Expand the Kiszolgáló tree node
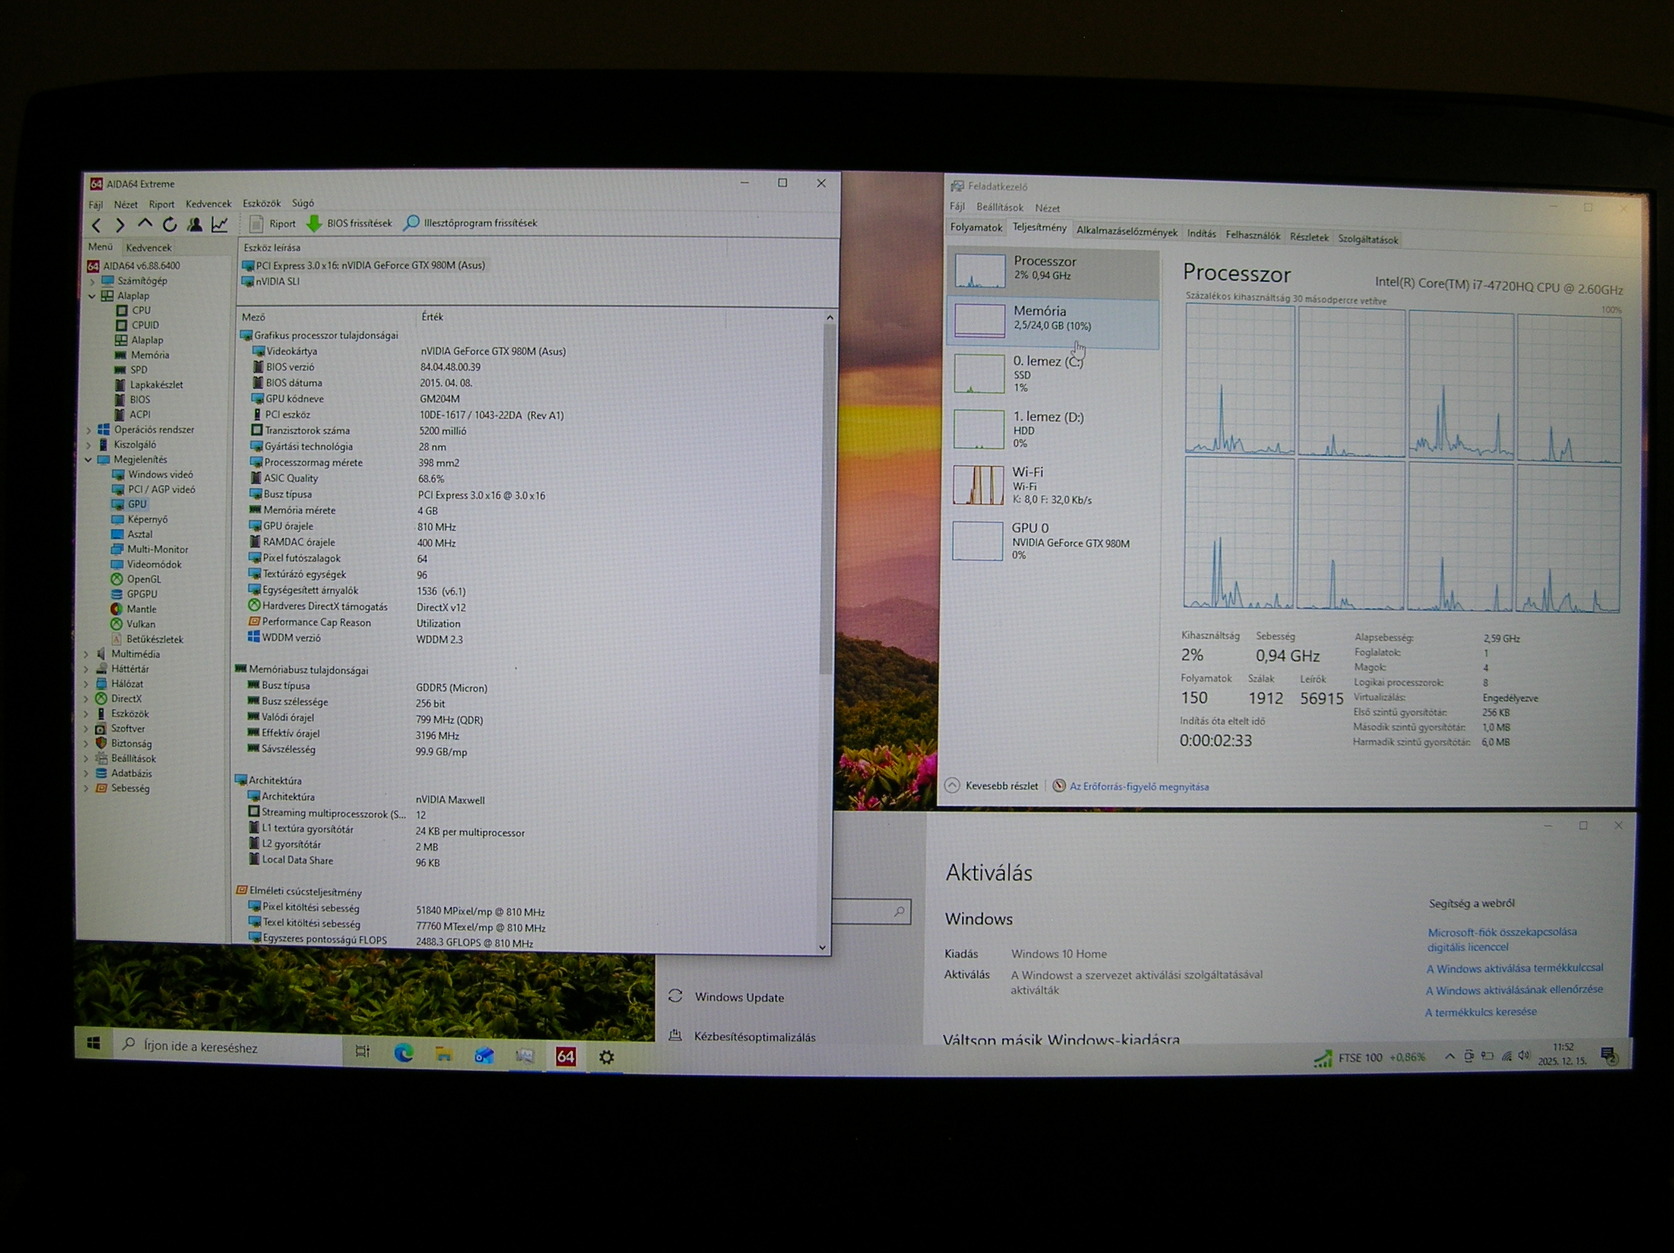Image resolution: width=1674 pixels, height=1253 pixels. (89, 446)
